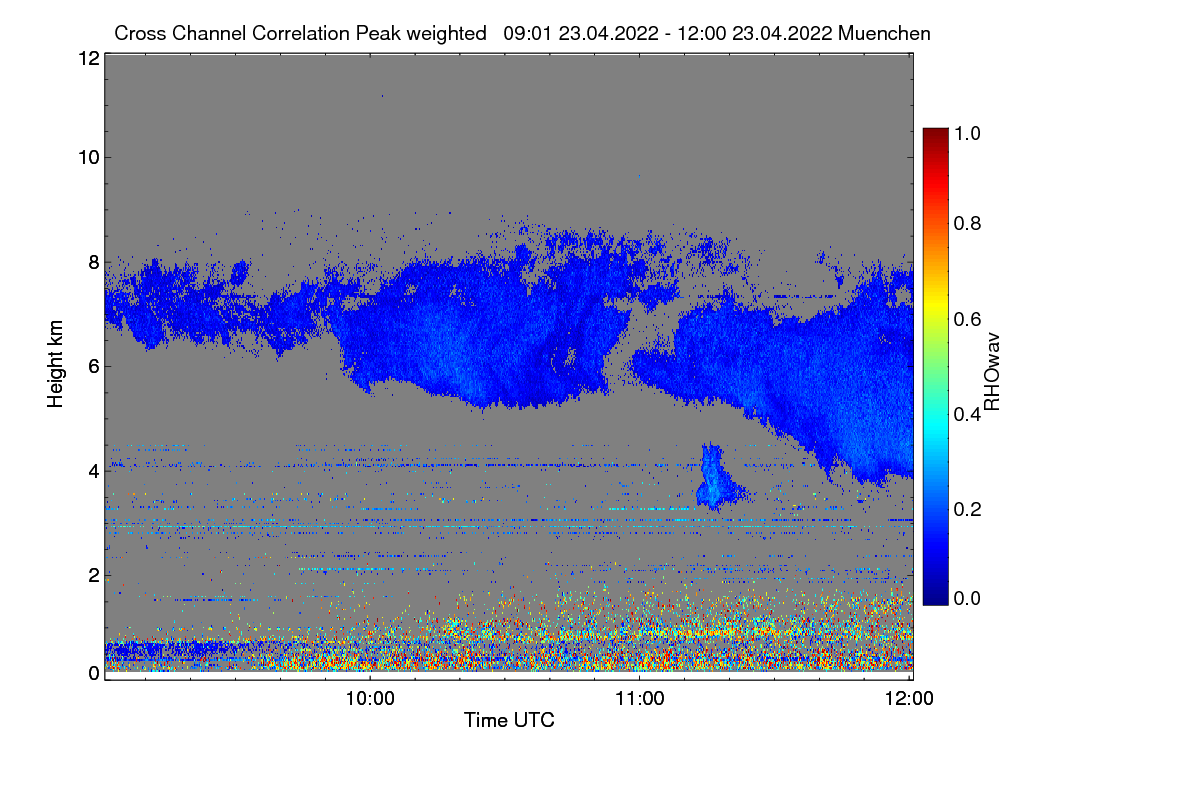Click the height axis label '0'
The width and height of the screenshot is (1200, 800).
(94, 672)
